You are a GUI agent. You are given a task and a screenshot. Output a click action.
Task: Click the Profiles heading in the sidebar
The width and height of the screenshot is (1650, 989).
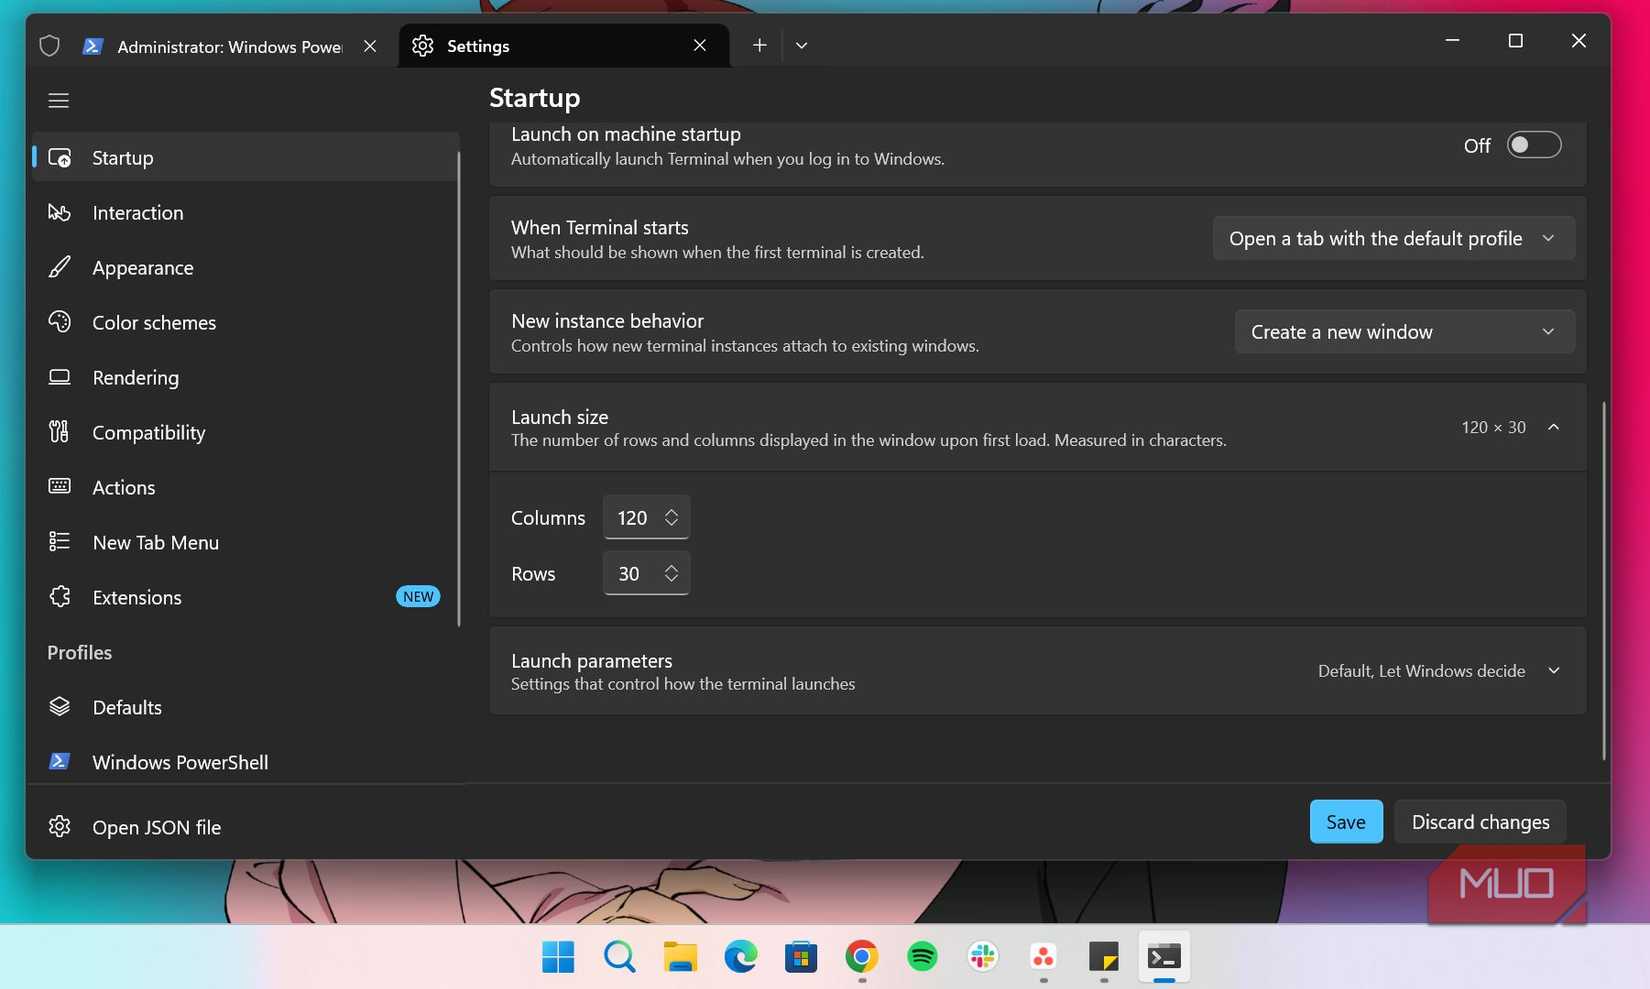point(80,652)
